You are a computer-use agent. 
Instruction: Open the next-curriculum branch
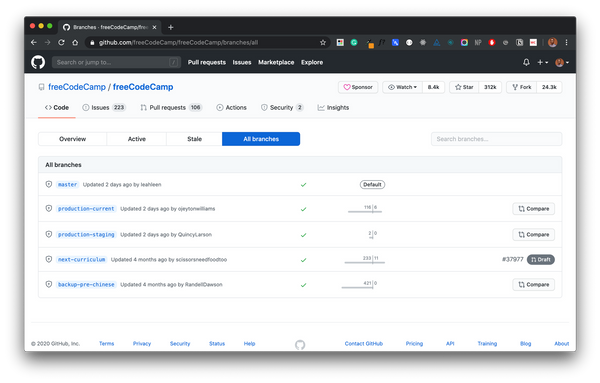tap(82, 259)
